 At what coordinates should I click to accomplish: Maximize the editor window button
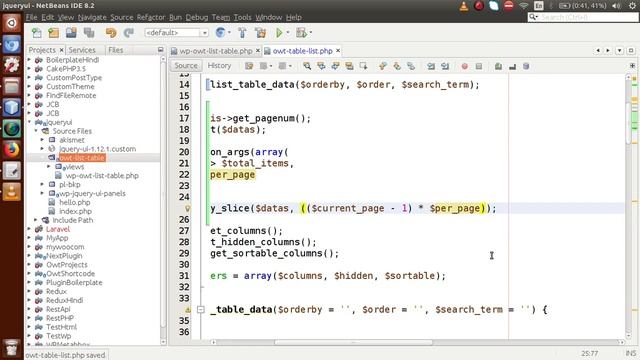click(x=631, y=51)
